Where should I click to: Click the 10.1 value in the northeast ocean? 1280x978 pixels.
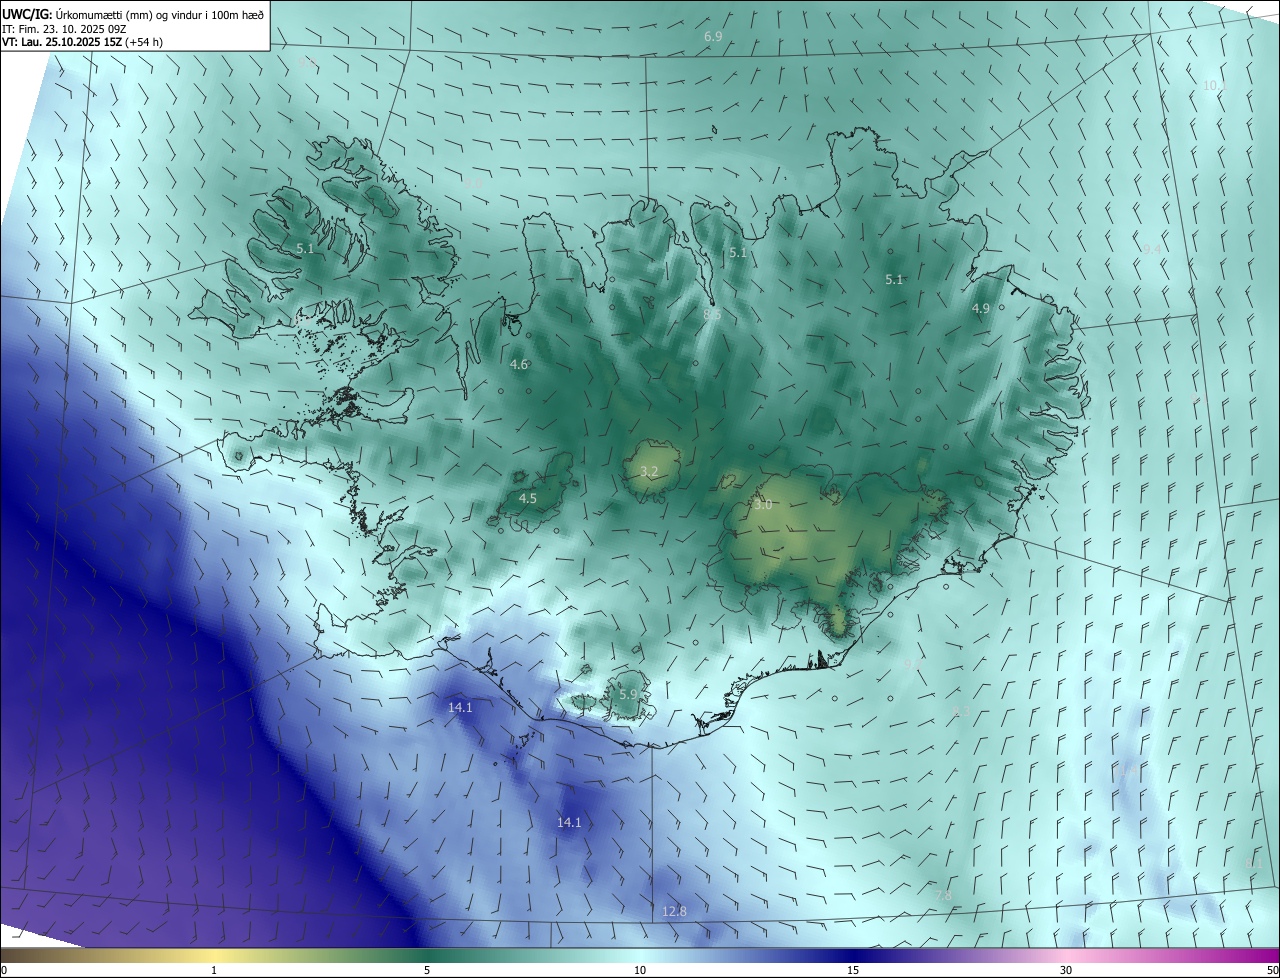tap(1213, 86)
